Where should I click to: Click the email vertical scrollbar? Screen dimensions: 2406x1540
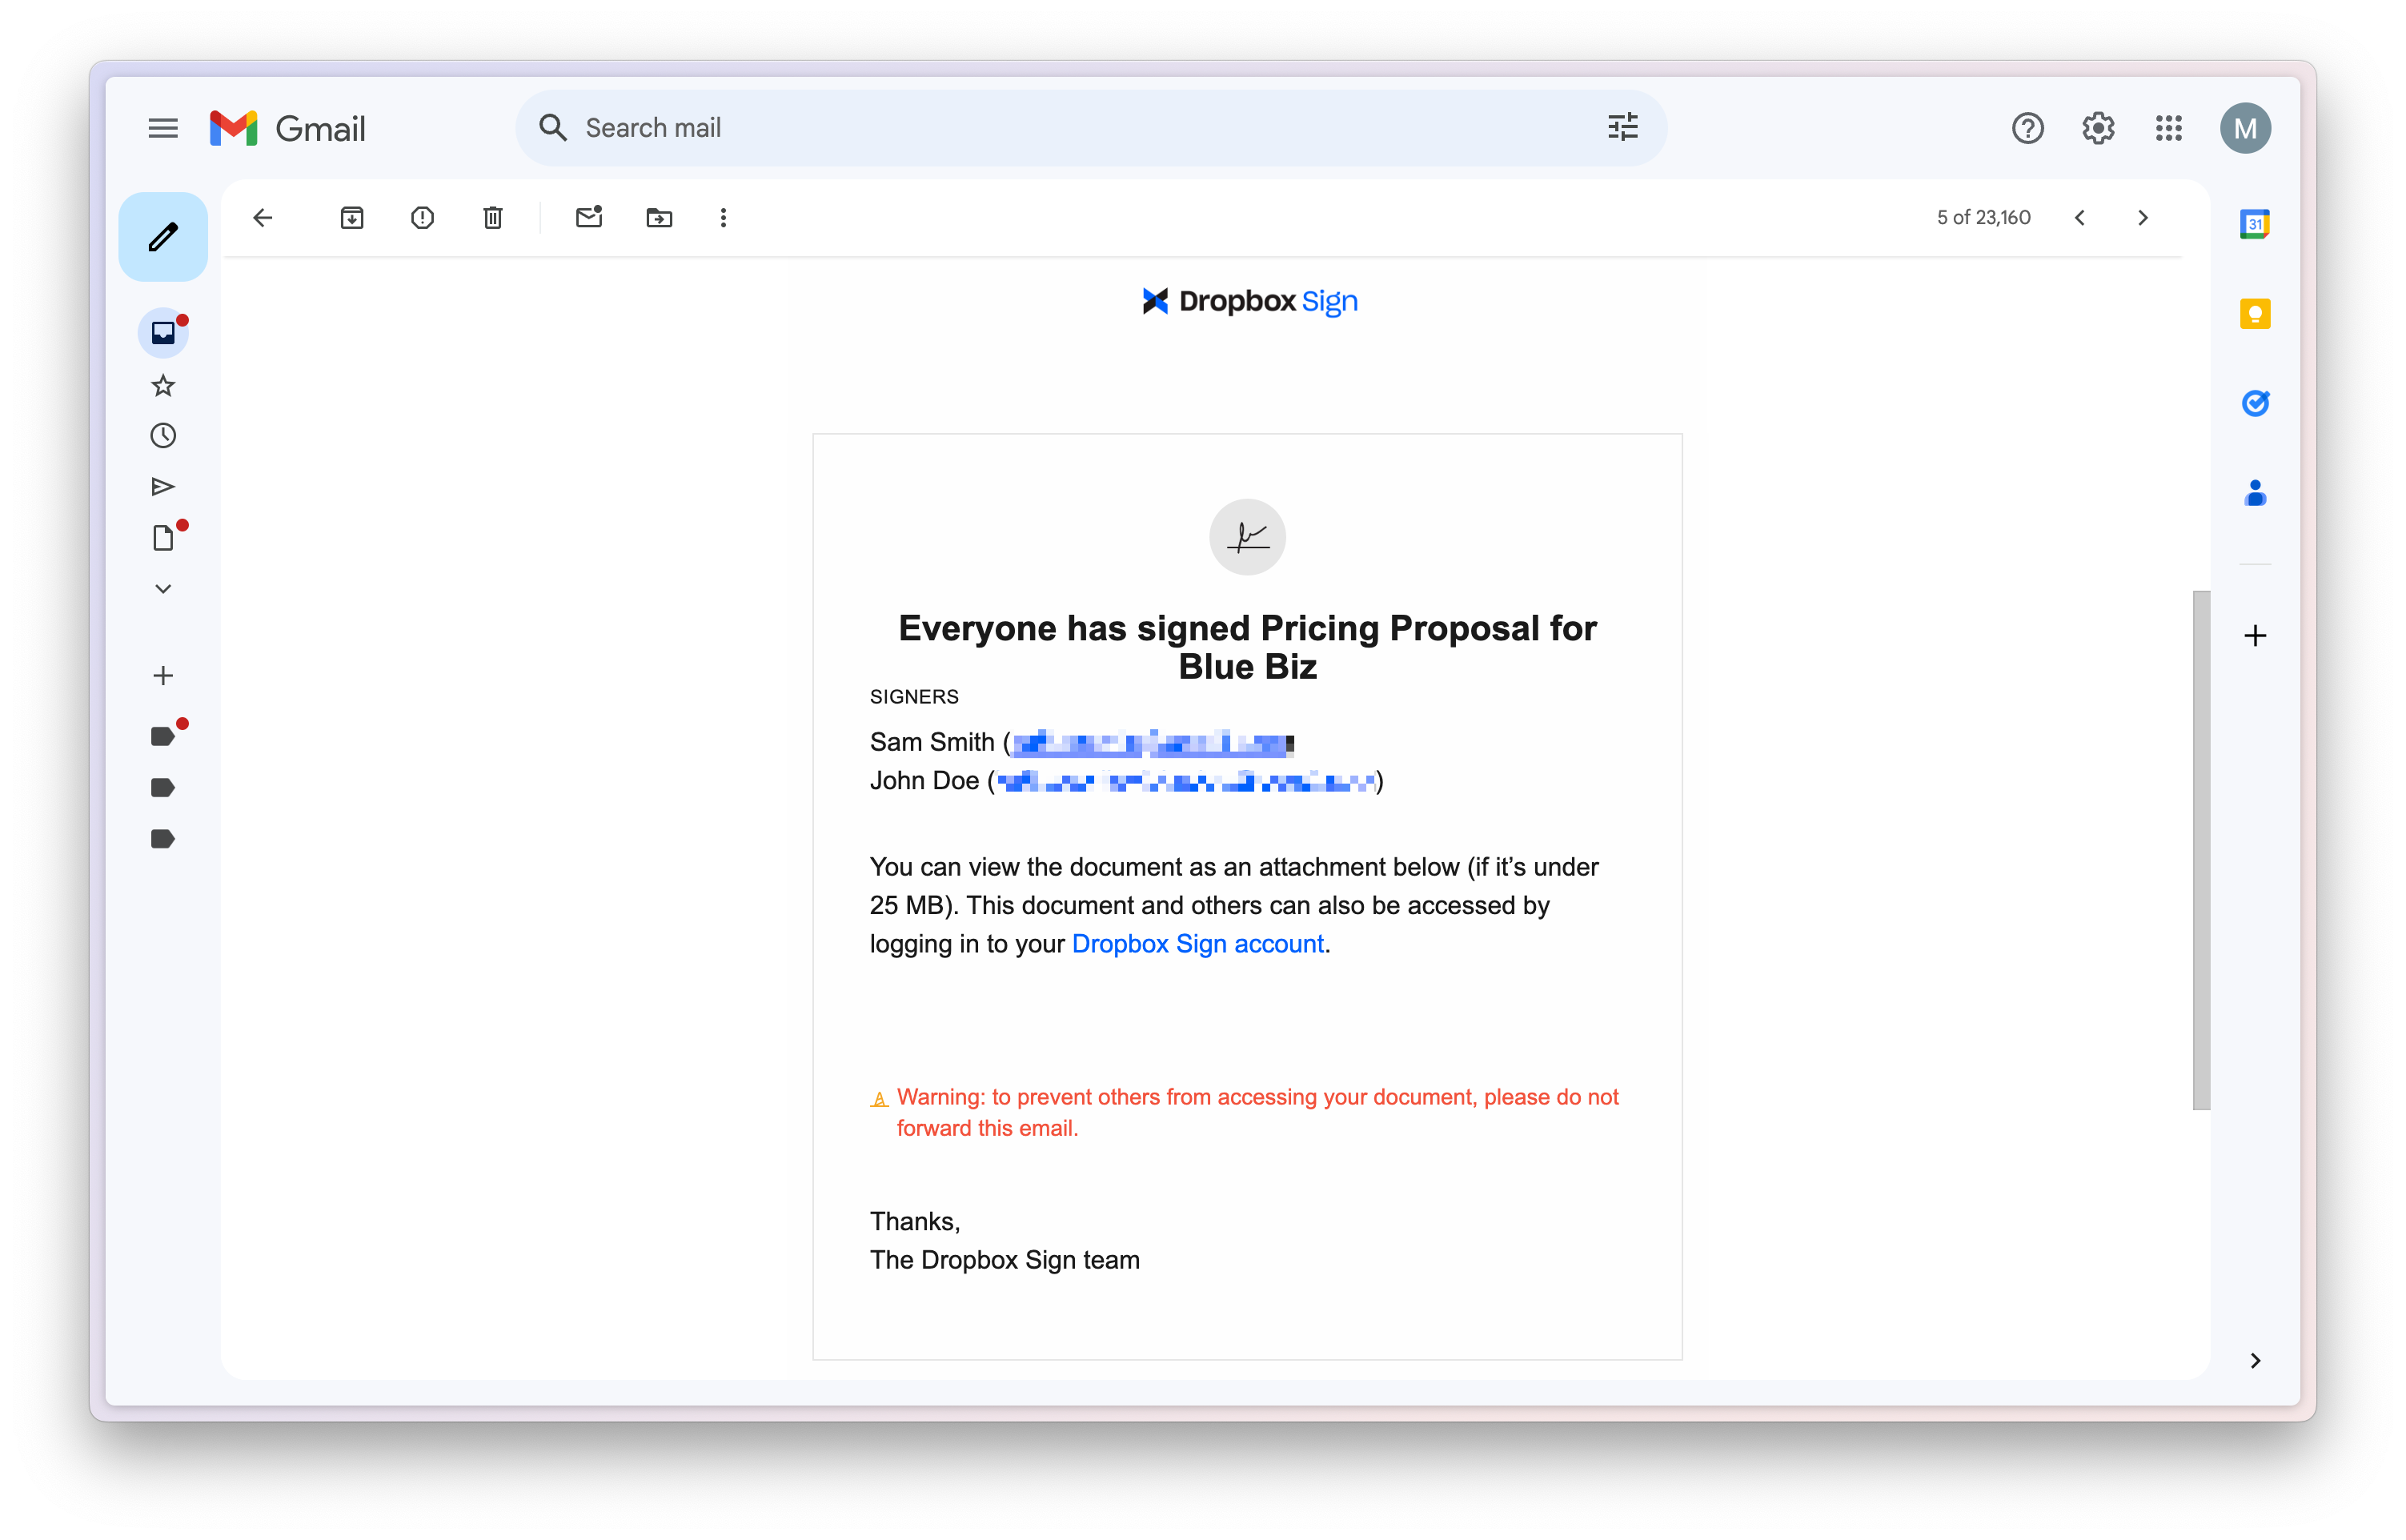pos(2200,850)
